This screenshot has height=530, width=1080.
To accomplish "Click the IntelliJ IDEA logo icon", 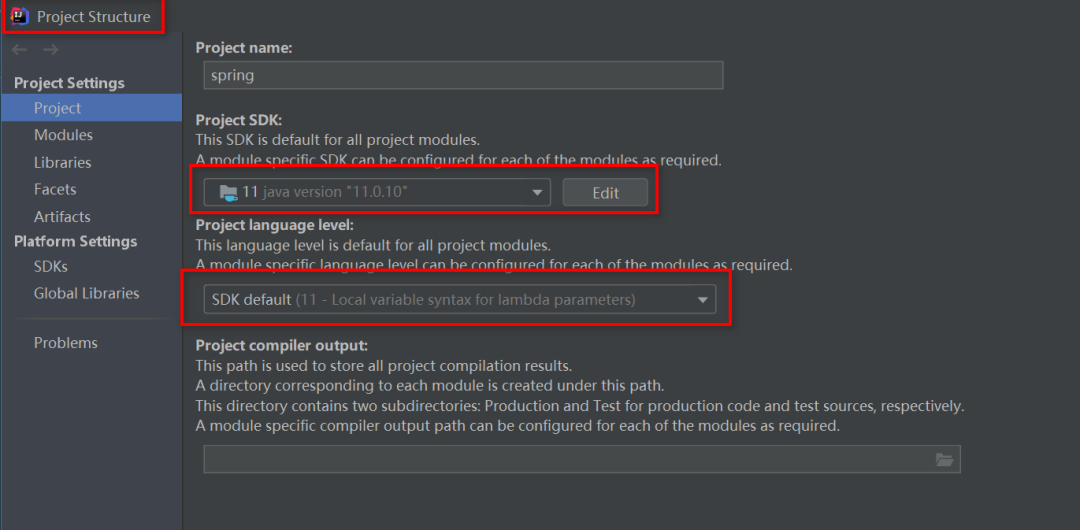I will tap(19, 16).
